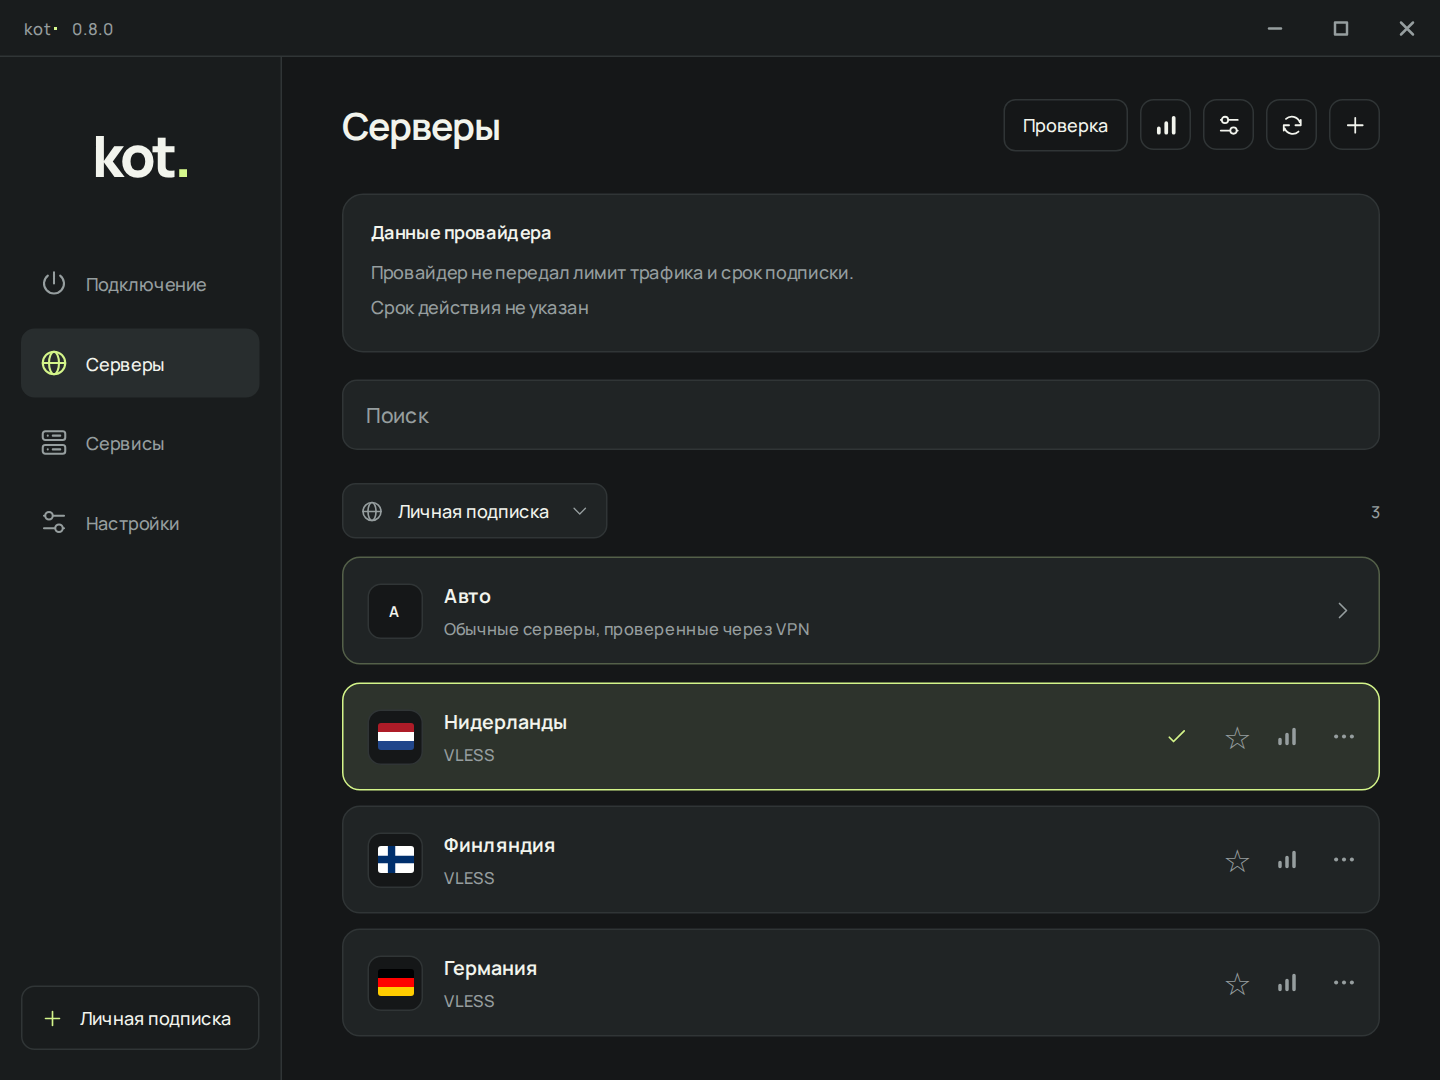
Task: Open the filter sliders icon in the toolbar
Action: click(x=1229, y=125)
